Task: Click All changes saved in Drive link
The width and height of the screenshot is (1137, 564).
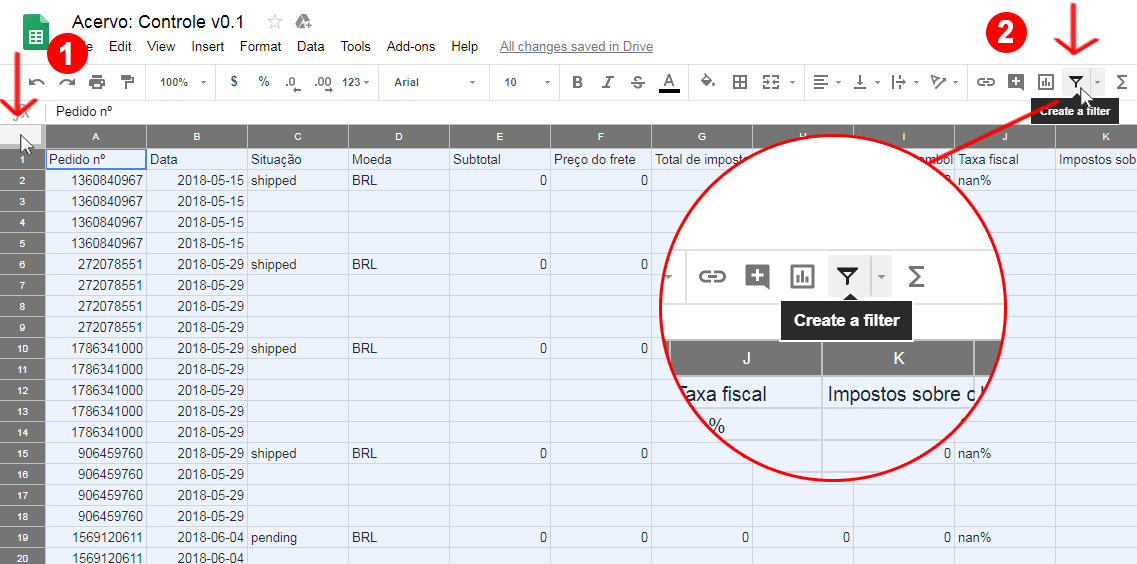Action: (576, 46)
